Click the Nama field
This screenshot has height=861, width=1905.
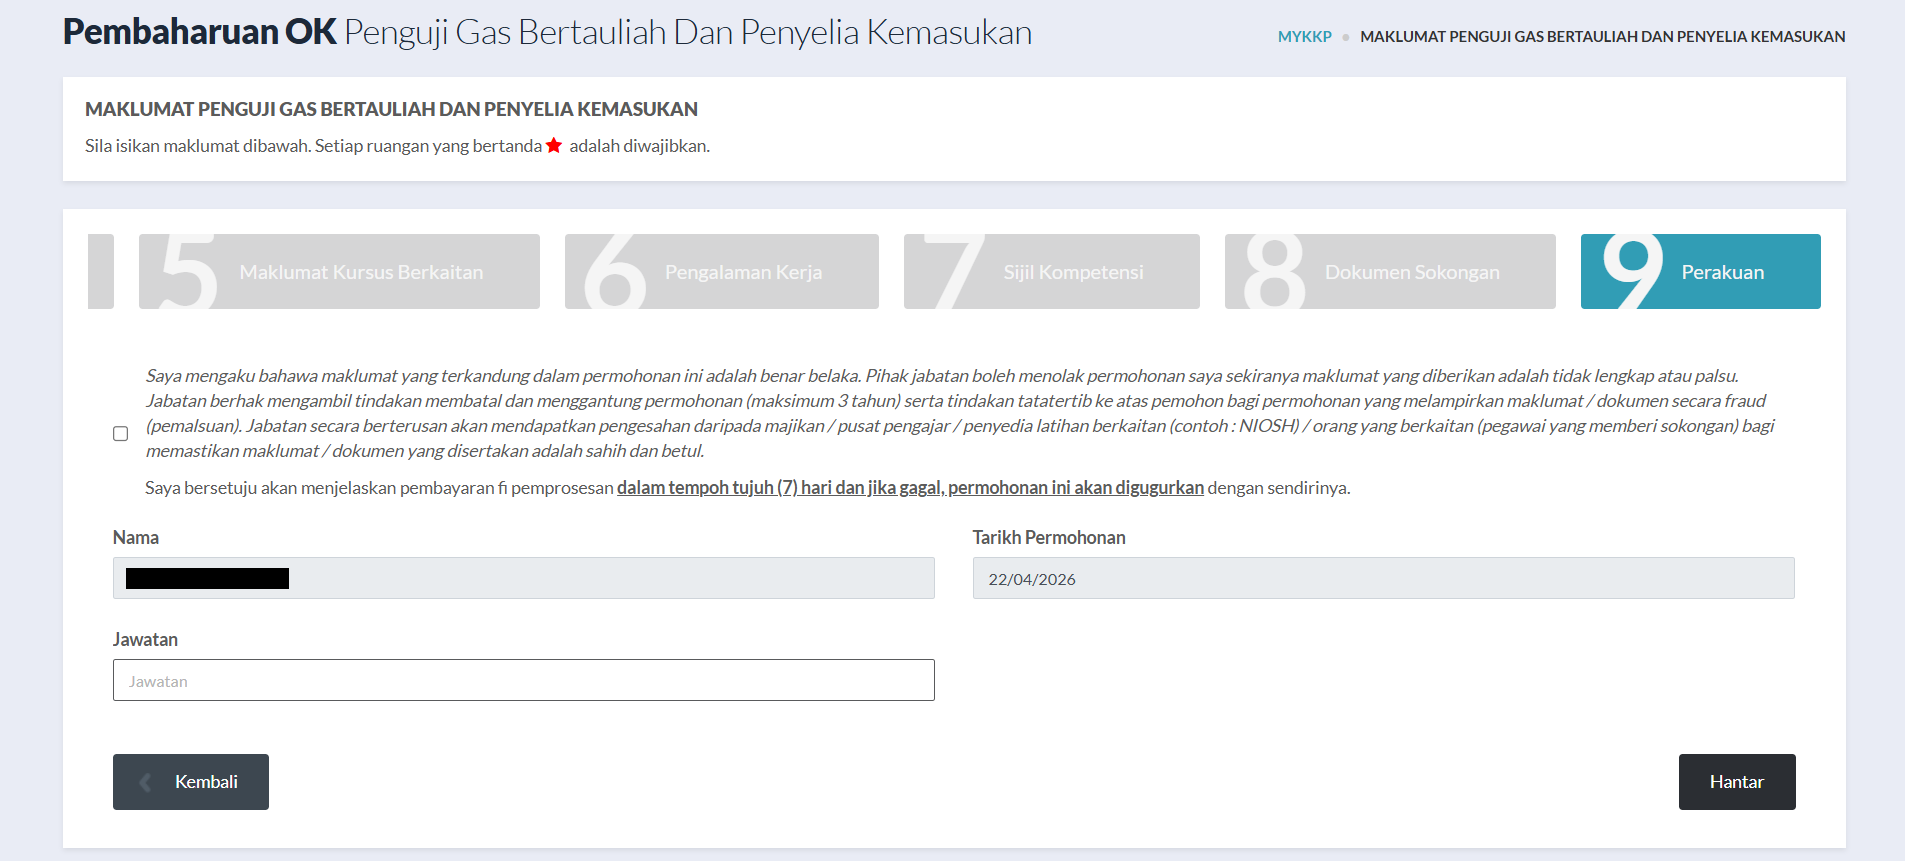click(523, 578)
